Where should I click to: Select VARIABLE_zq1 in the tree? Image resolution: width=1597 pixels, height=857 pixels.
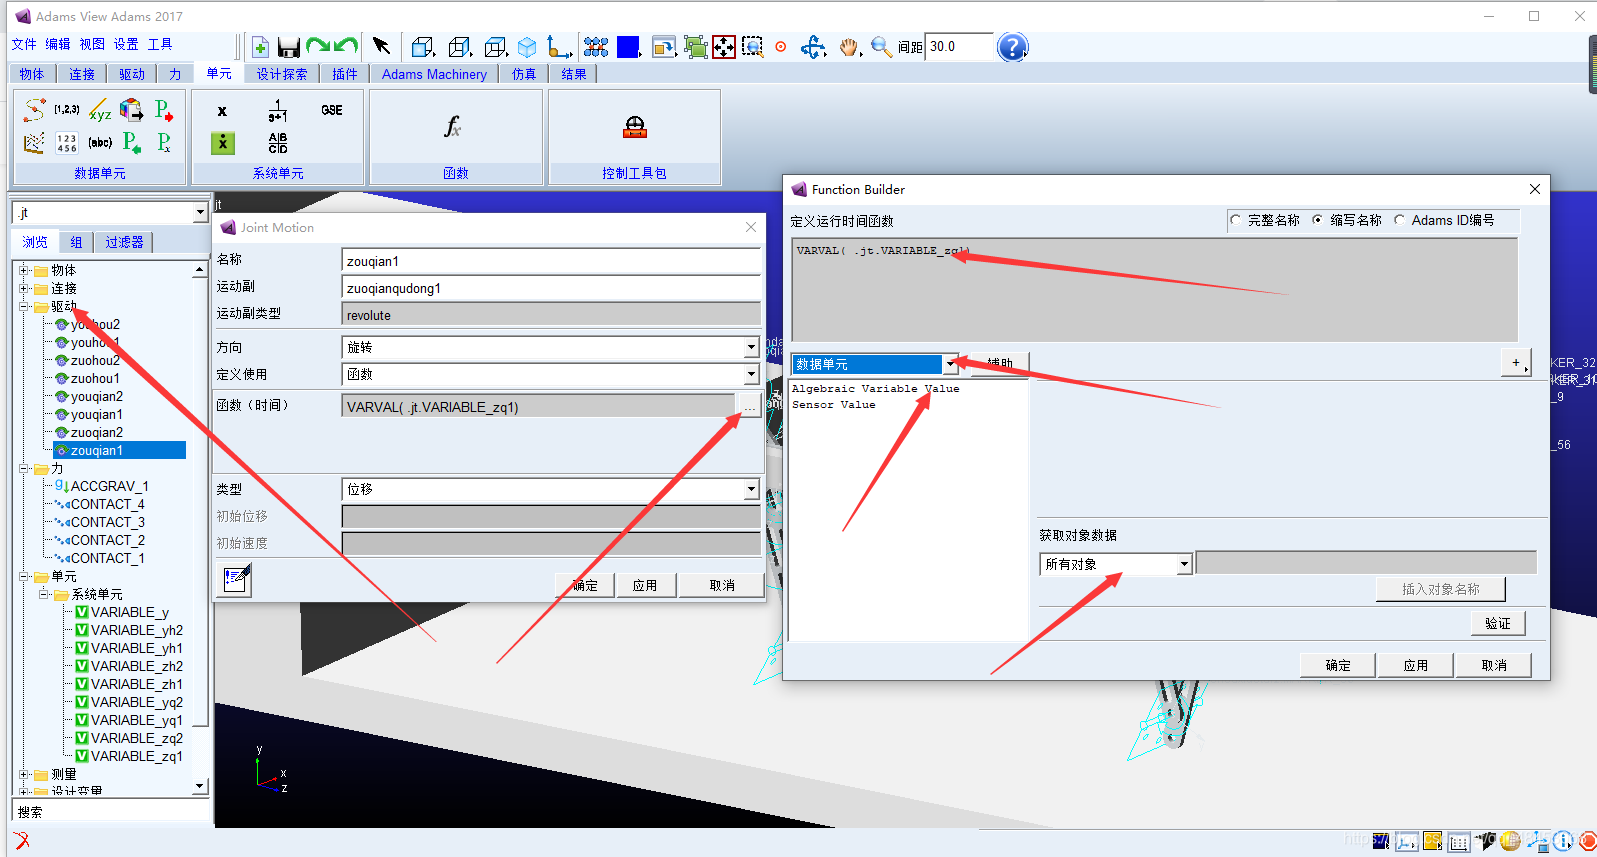pyautogui.click(x=137, y=757)
